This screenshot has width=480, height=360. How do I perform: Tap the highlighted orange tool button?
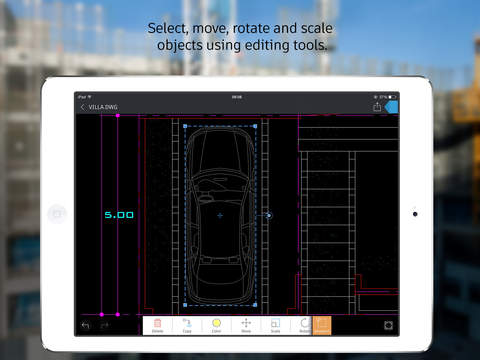[322, 325]
